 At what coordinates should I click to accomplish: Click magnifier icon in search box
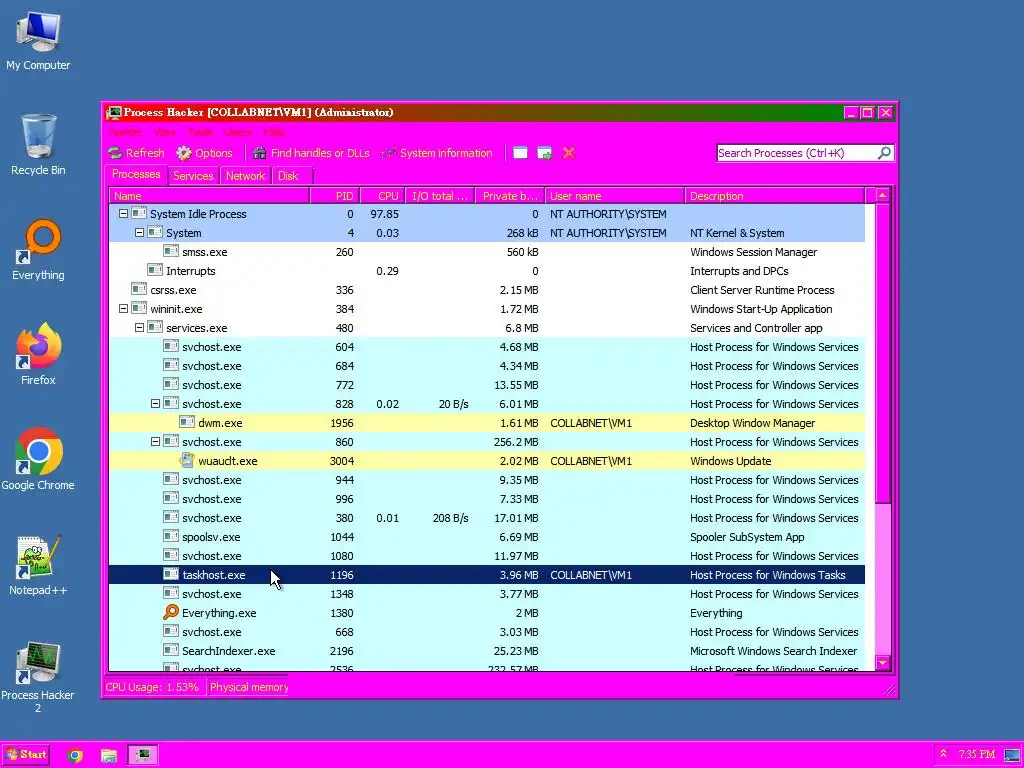(x=884, y=153)
